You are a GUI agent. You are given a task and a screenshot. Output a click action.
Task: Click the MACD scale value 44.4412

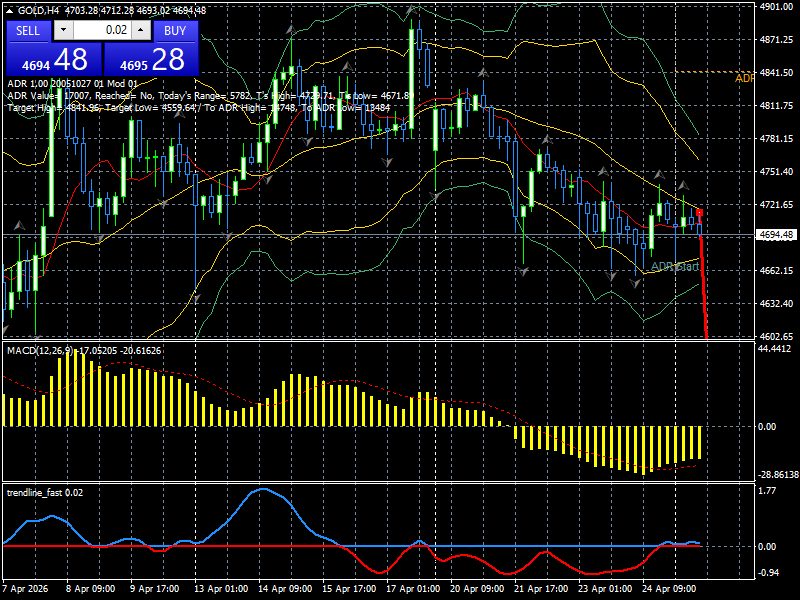[x=774, y=348]
